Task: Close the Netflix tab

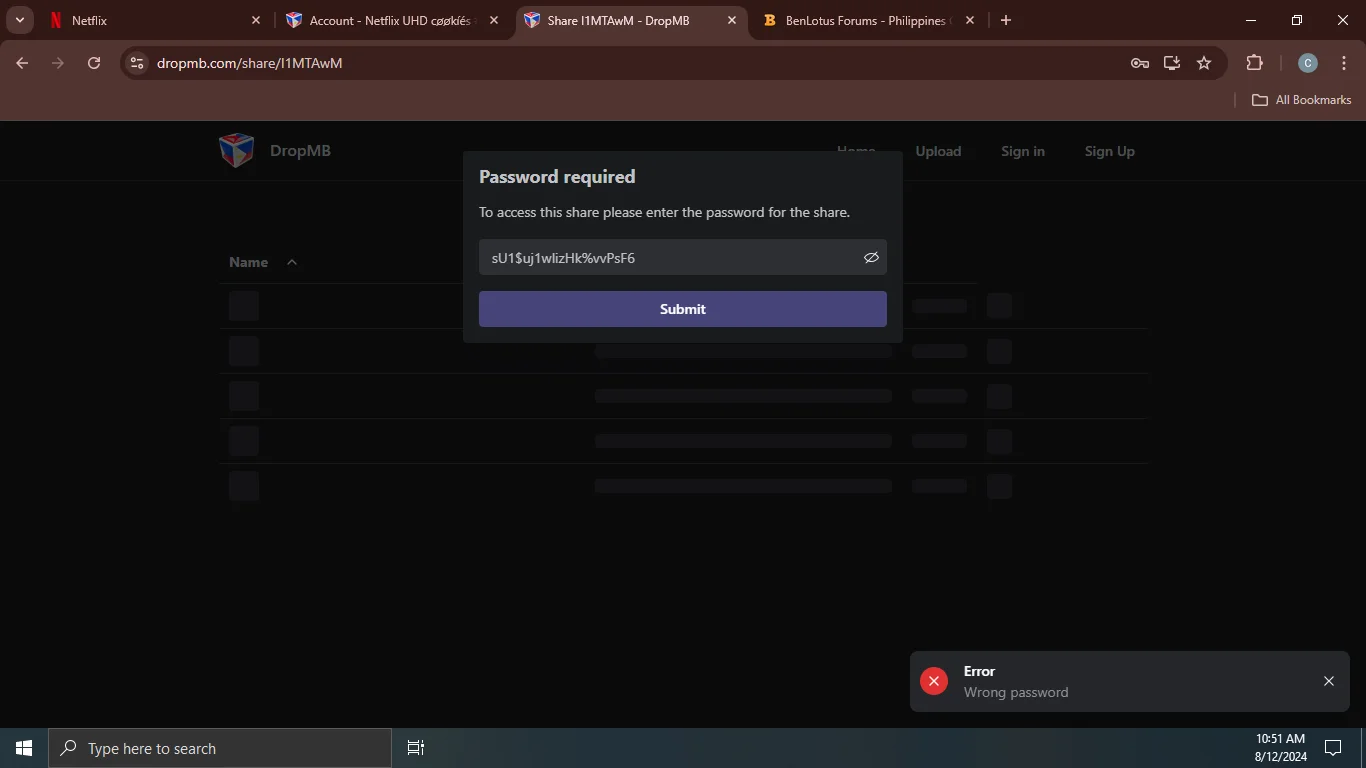Action: coord(256,20)
